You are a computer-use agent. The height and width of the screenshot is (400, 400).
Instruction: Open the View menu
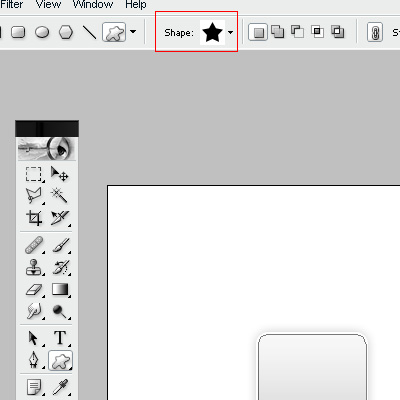pos(48,5)
